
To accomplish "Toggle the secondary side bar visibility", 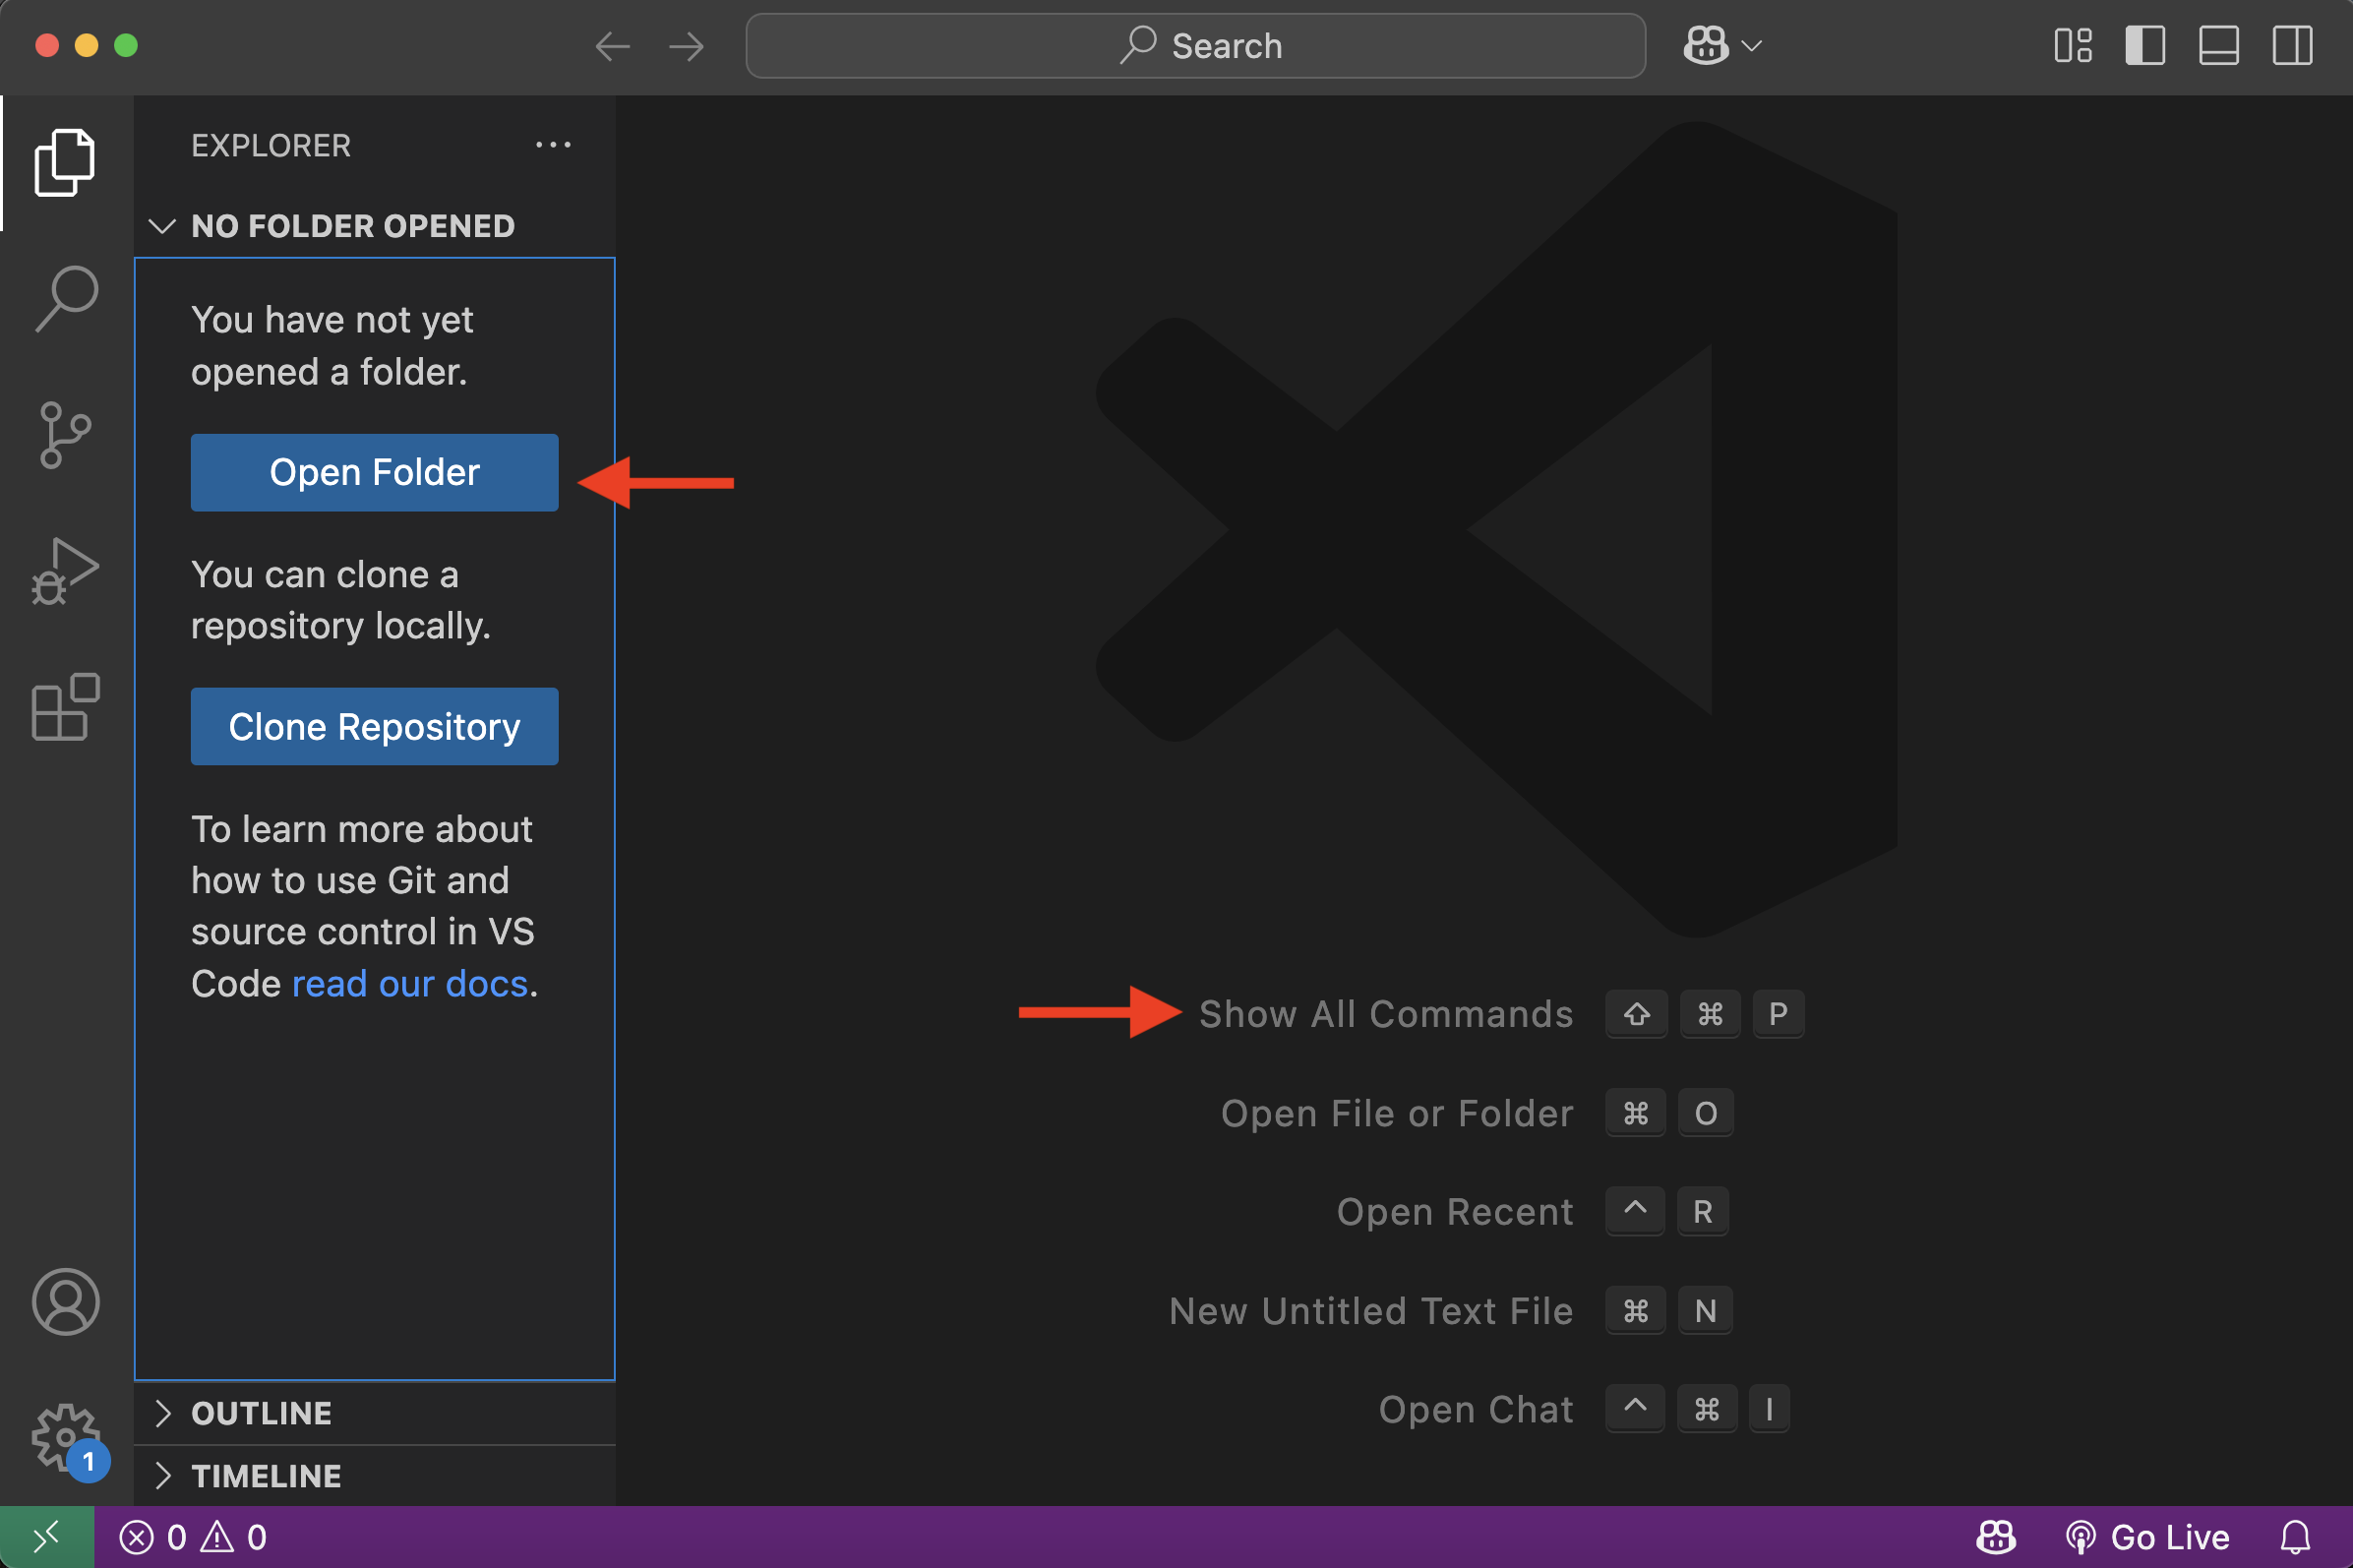I will (2292, 46).
